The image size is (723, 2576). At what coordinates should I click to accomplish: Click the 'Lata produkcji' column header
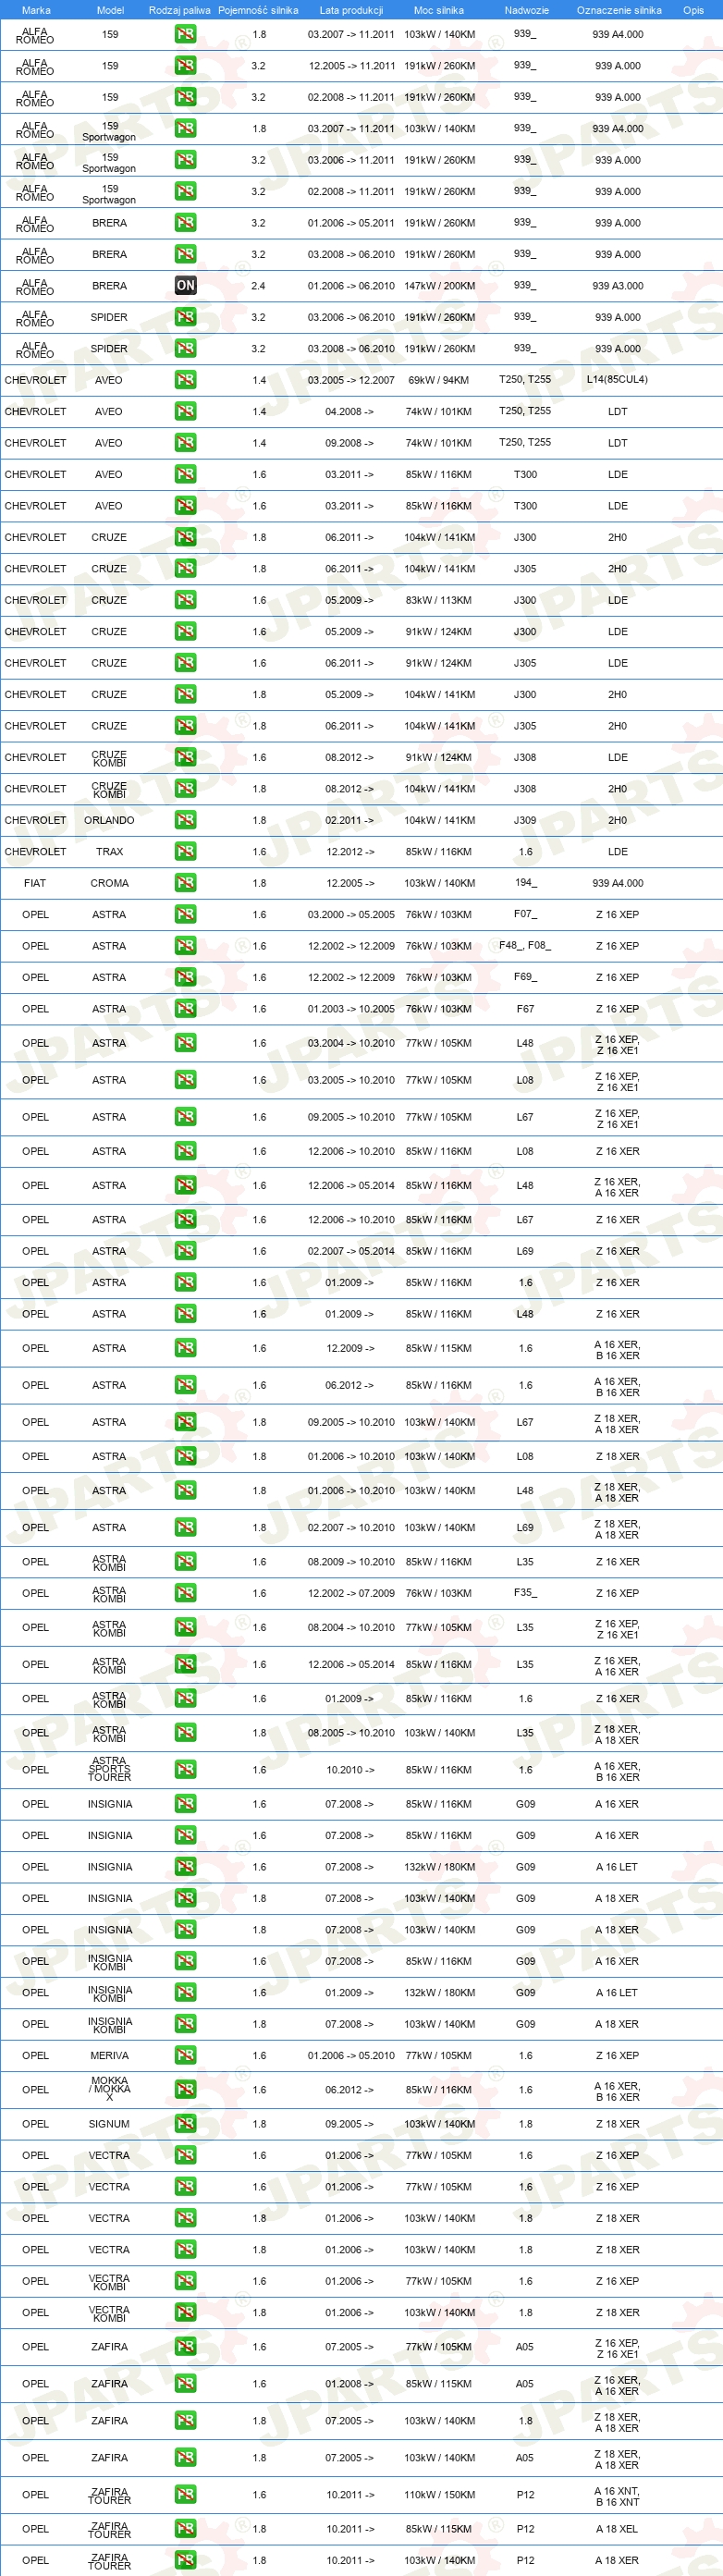(351, 10)
